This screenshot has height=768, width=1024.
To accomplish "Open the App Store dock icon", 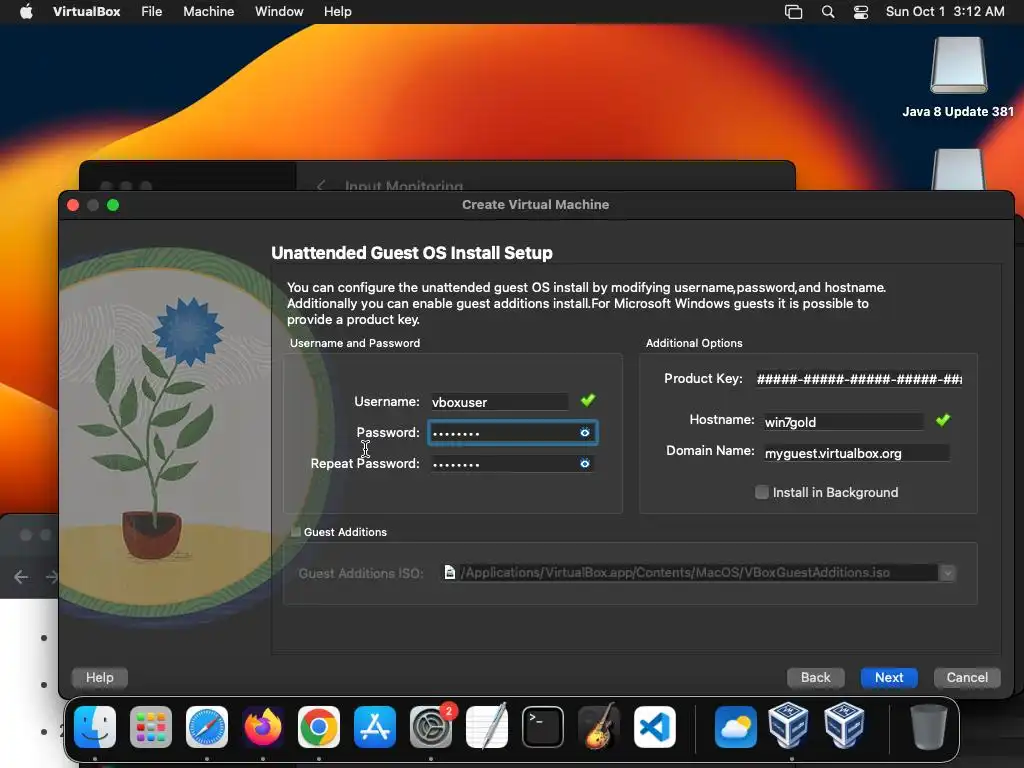I will point(375,727).
